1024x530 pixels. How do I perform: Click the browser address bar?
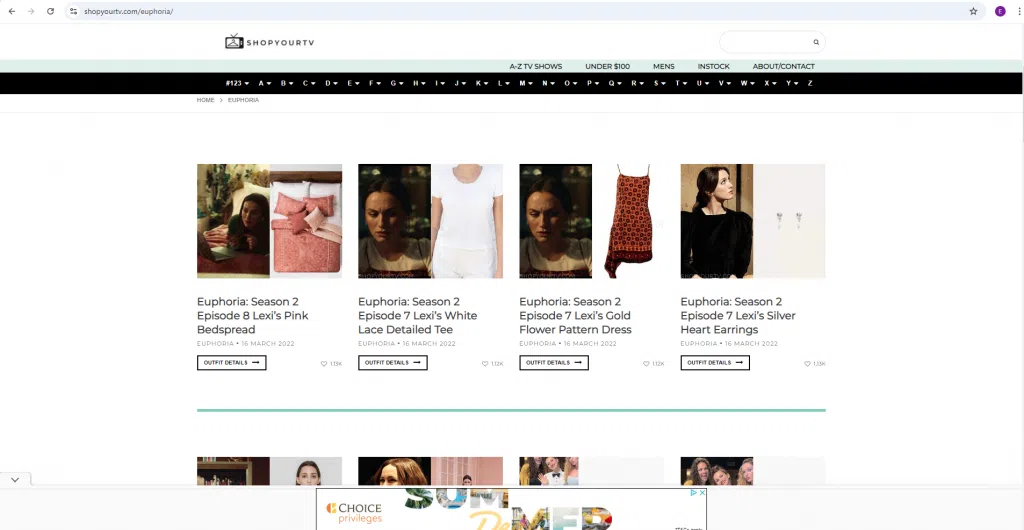pyautogui.click(x=522, y=11)
